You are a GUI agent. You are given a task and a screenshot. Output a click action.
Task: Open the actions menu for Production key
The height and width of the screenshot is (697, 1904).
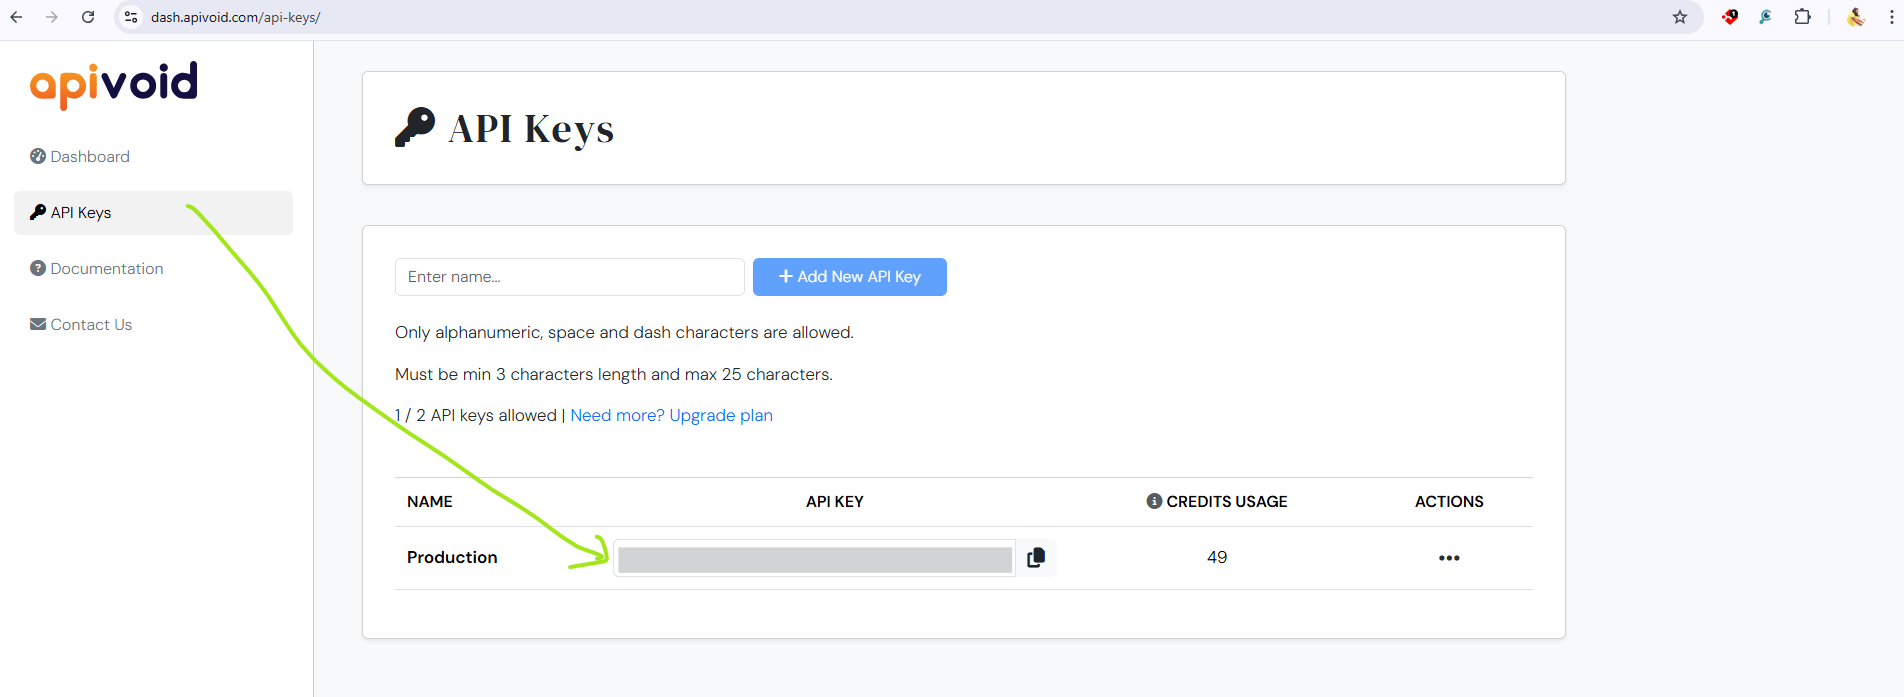[x=1449, y=558]
